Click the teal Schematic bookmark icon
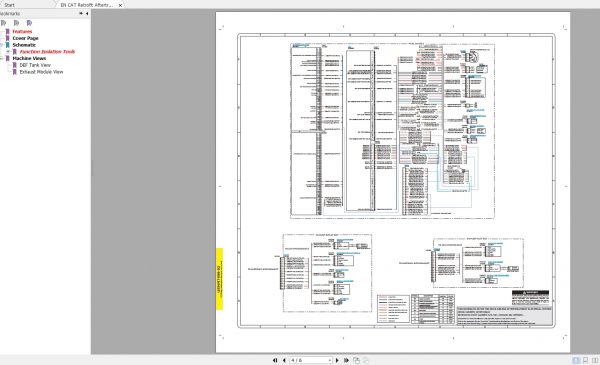Image resolution: width=600 pixels, height=365 pixels. point(7,45)
